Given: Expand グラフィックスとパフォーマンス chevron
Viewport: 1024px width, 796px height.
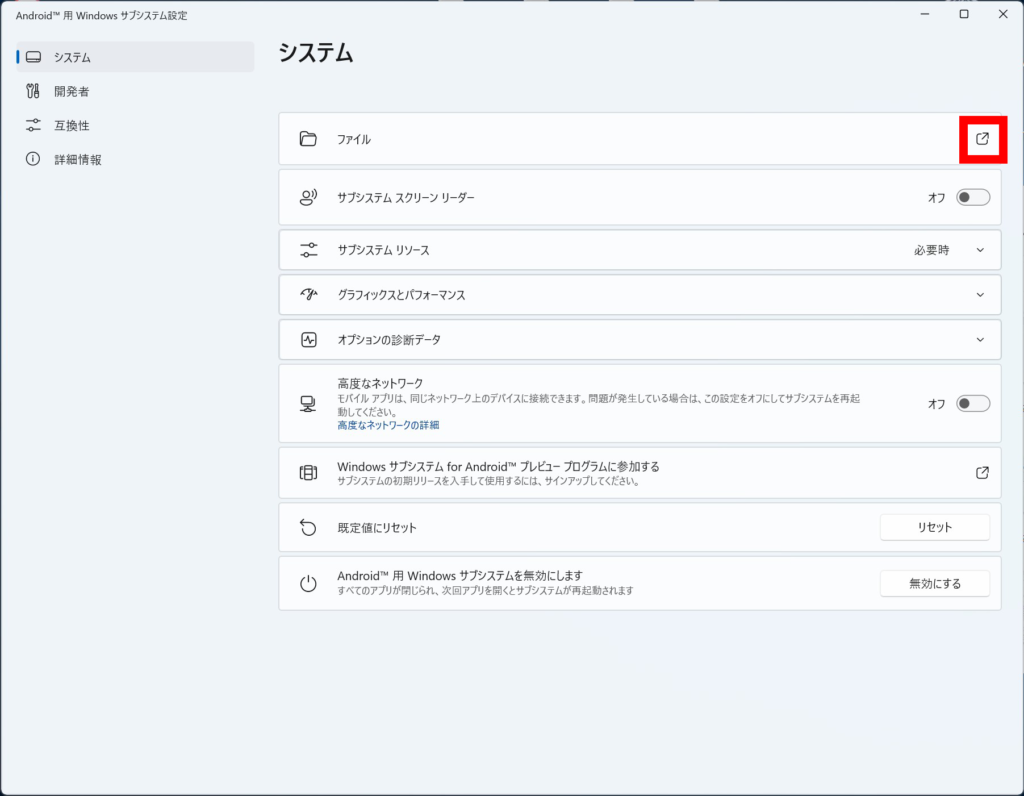Looking at the screenshot, I should click(x=980, y=295).
